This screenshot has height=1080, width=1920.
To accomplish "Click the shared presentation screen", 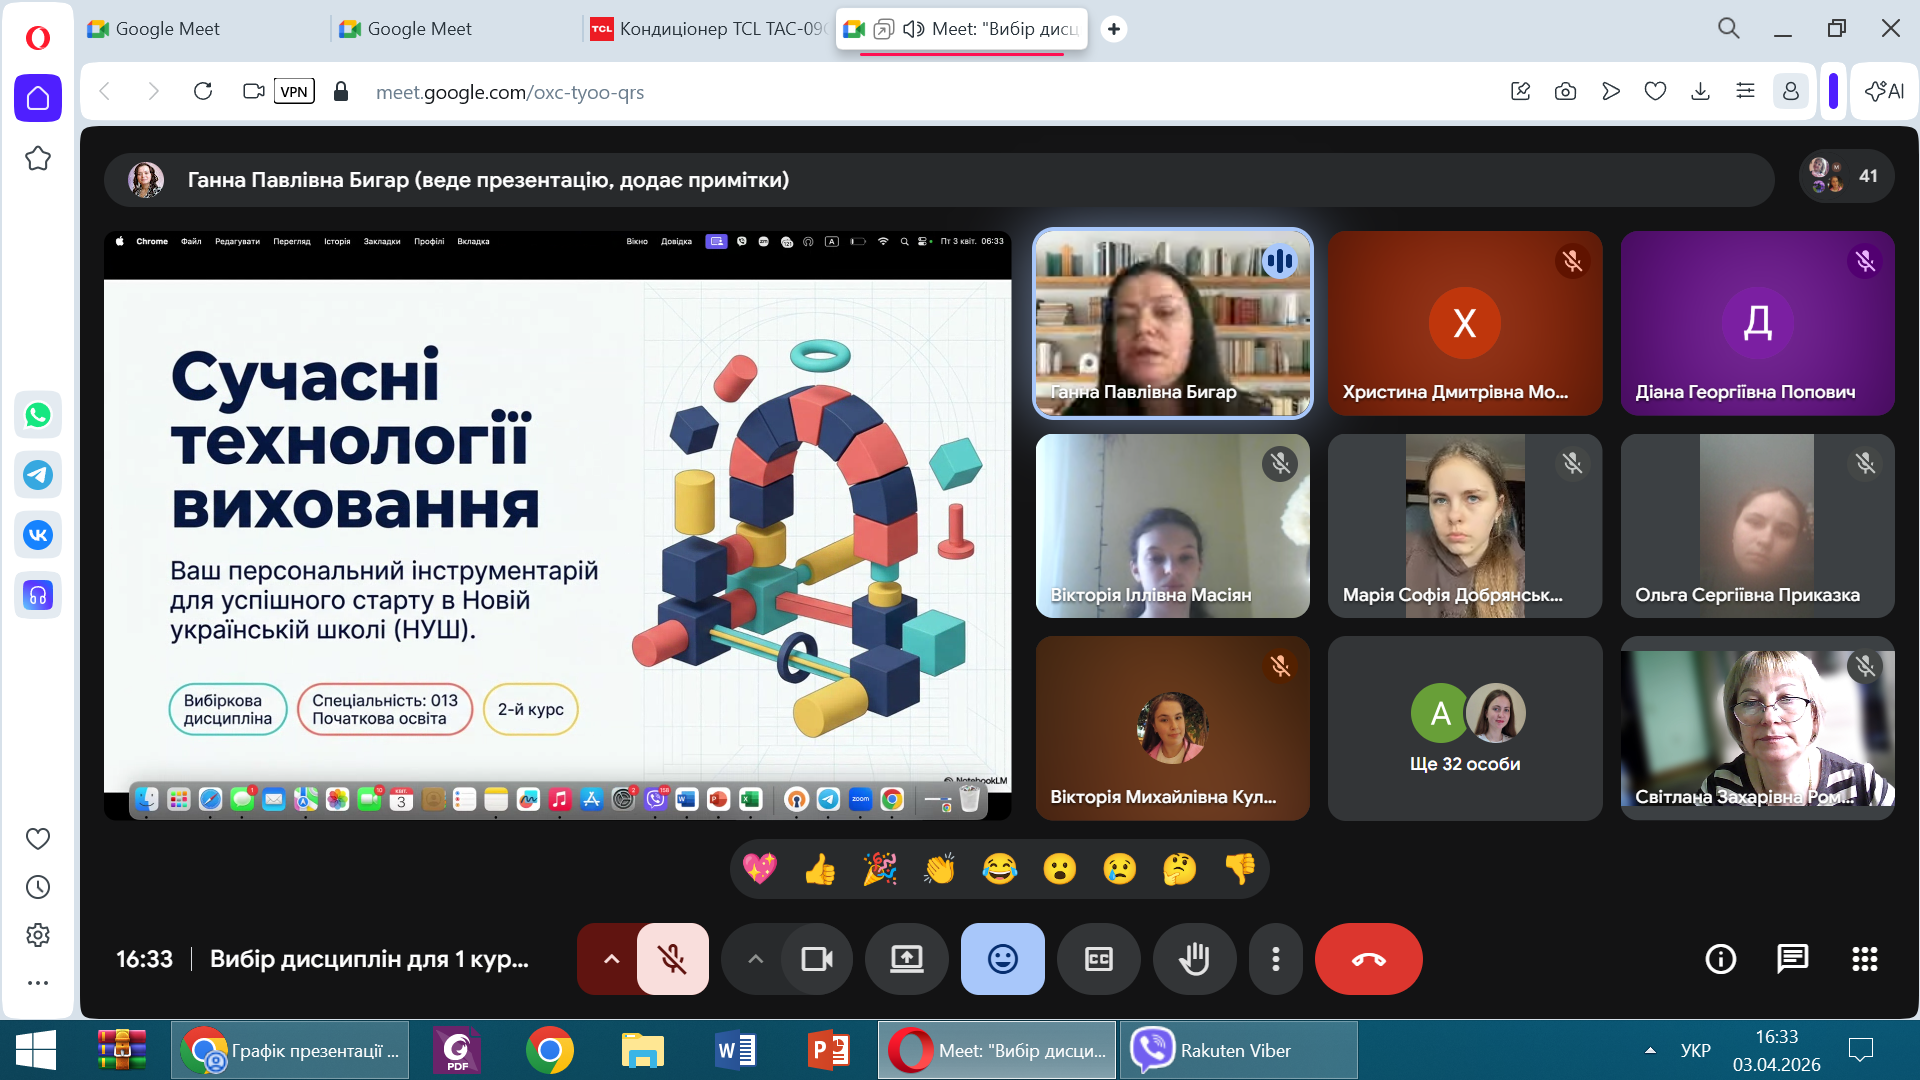I will pyautogui.click(x=558, y=526).
